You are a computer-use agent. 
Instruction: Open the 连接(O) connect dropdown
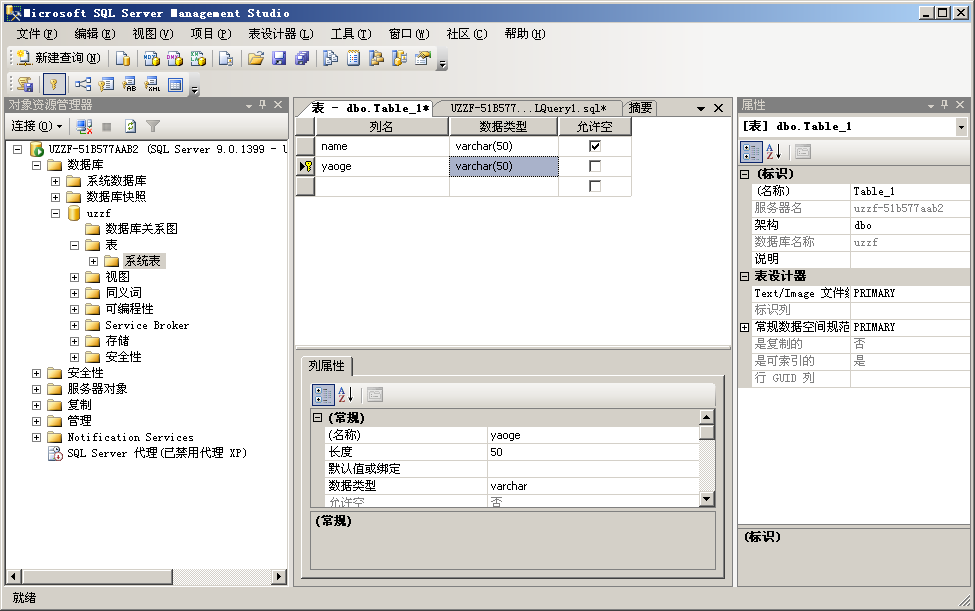37,126
